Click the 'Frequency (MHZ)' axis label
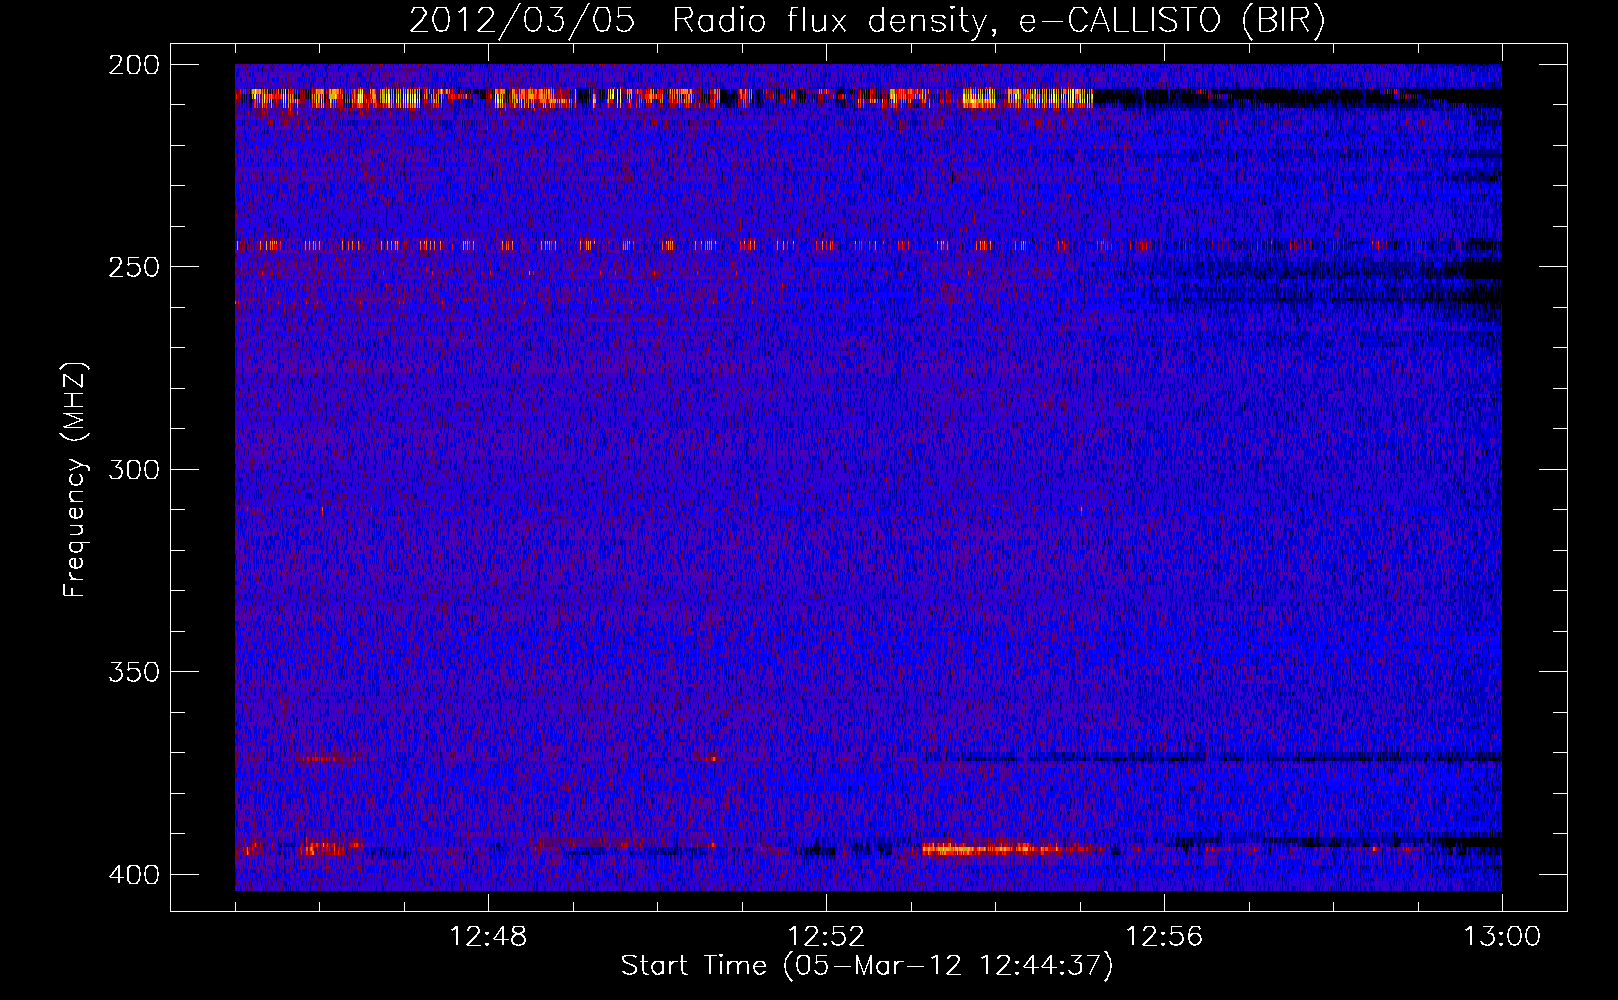 (75, 480)
